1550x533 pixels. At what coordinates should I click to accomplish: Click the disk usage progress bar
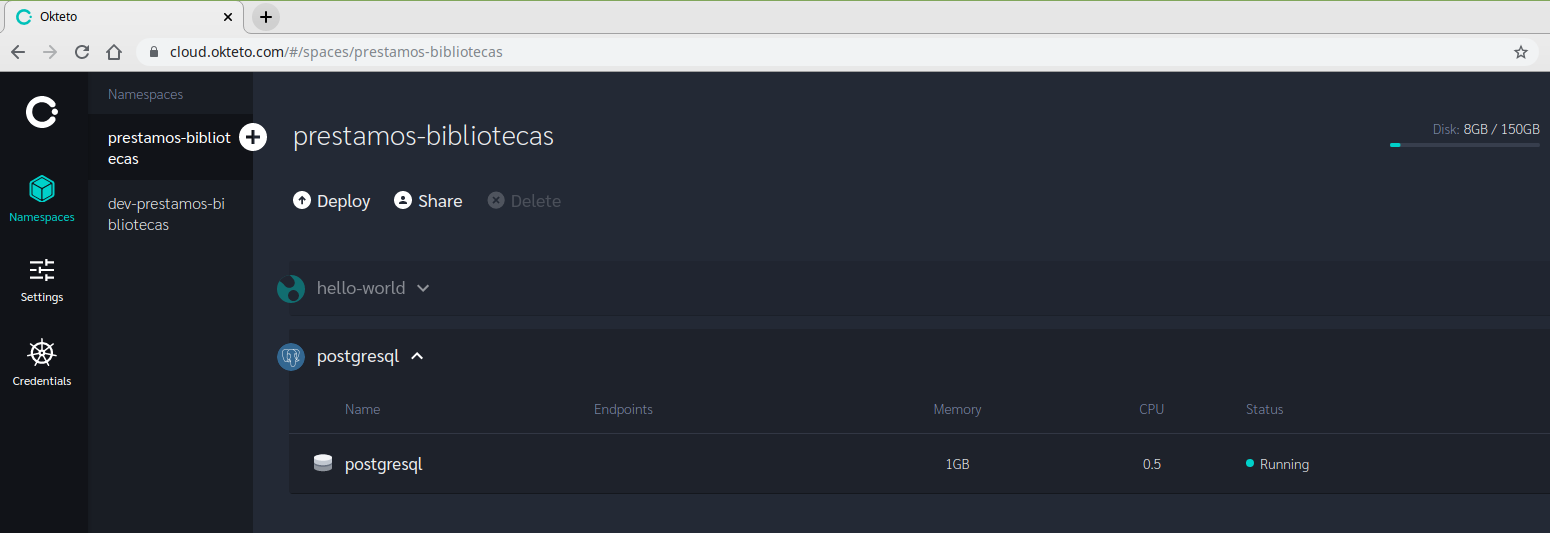[x=1464, y=145]
